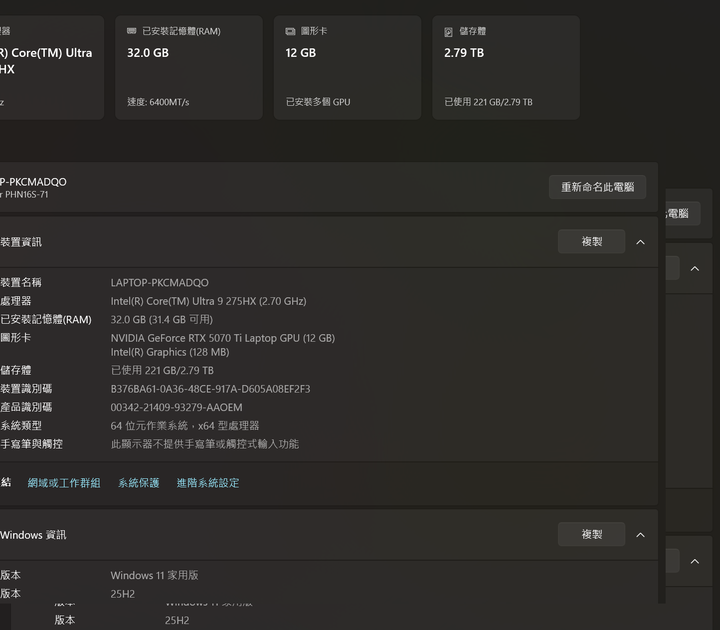
Task: Select device ID B376BA61-0A36 value
Action: [x=210, y=389]
